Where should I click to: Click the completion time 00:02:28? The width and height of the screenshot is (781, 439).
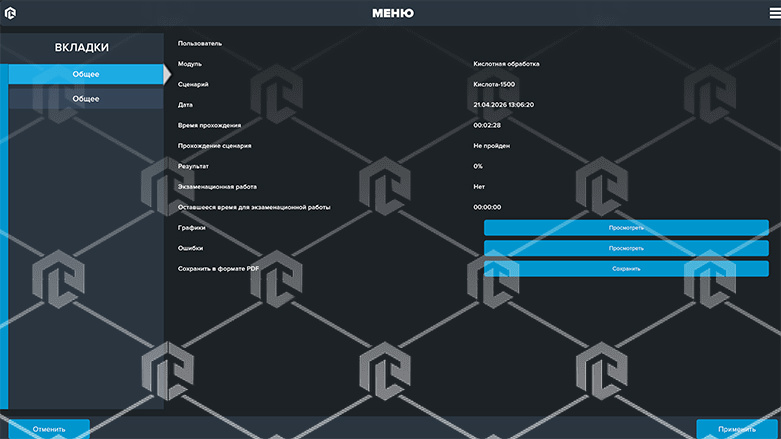click(x=487, y=125)
